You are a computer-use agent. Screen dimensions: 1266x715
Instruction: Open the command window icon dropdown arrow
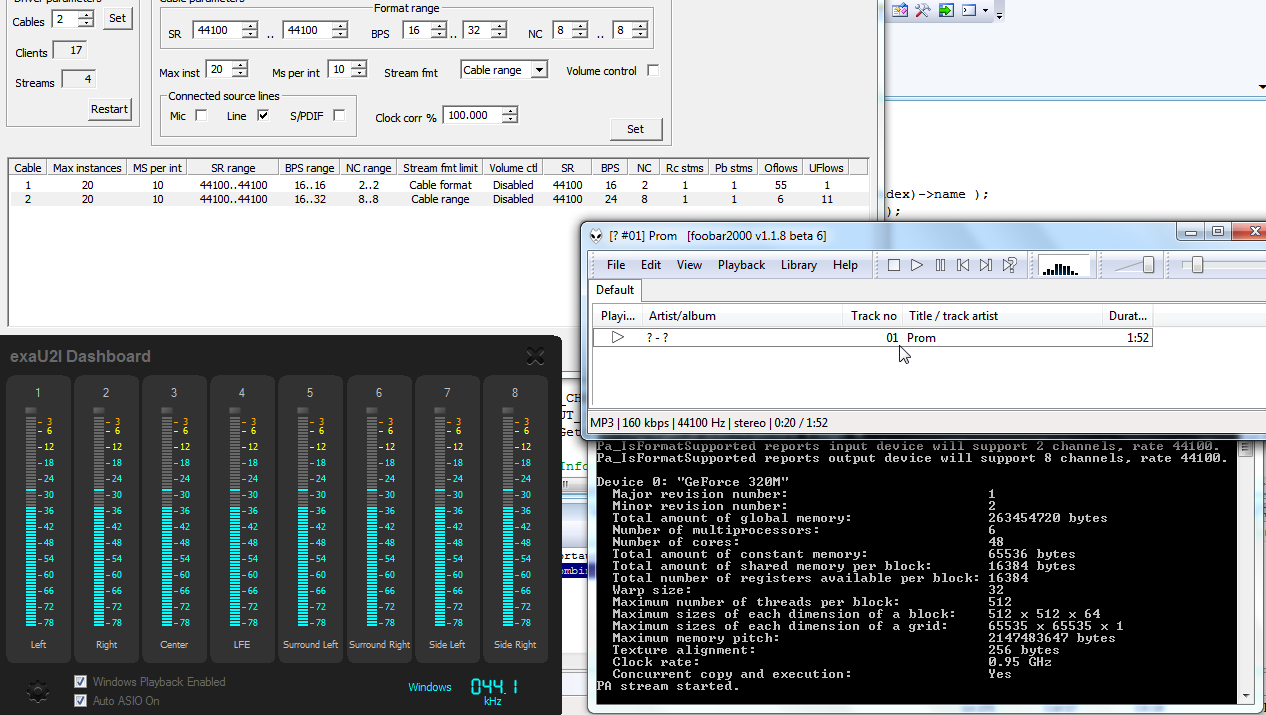pyautogui.click(x=985, y=11)
